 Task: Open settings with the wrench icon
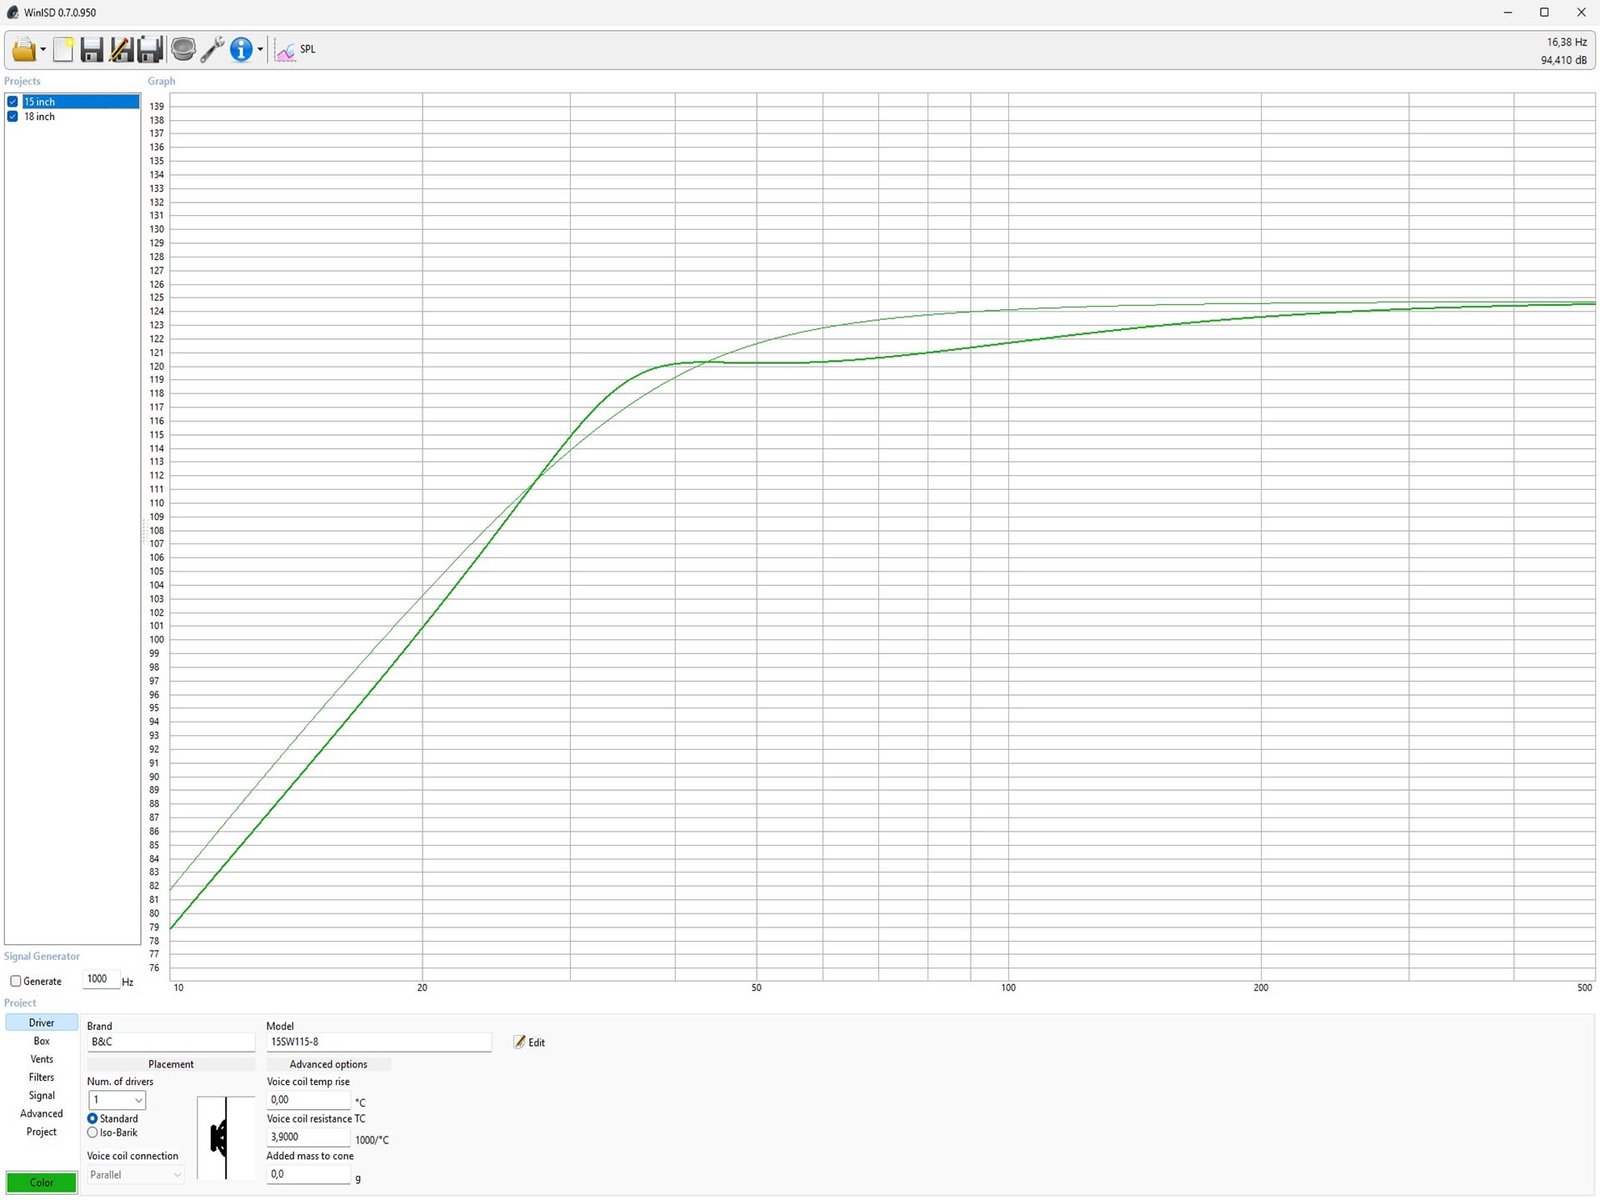pos(212,49)
